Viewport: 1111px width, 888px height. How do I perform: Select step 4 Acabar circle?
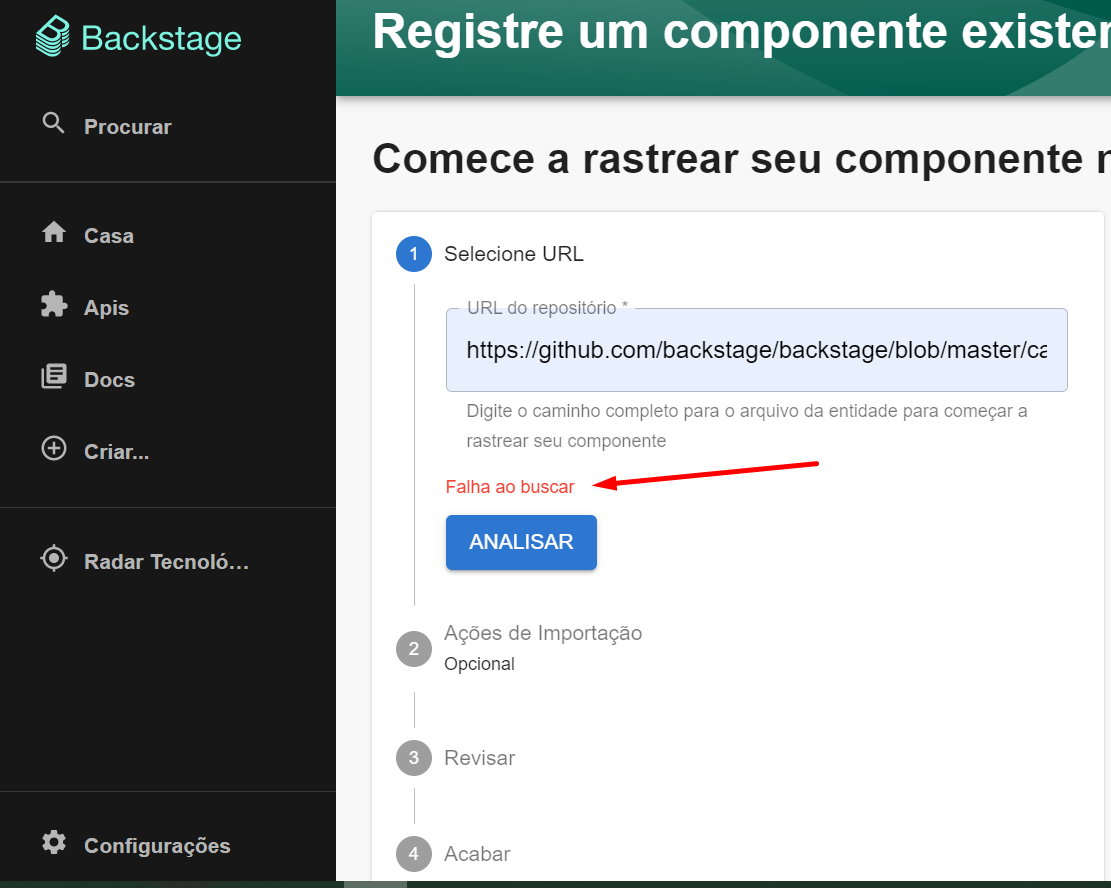[x=413, y=854]
